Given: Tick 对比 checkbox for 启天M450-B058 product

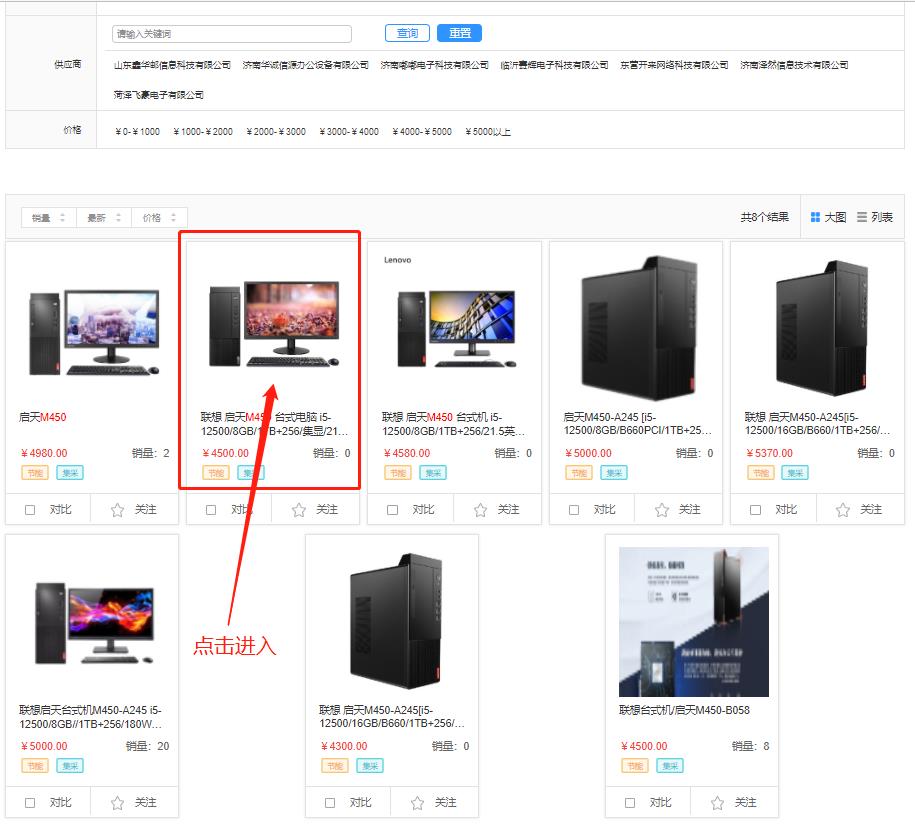Looking at the screenshot, I should point(630,803).
